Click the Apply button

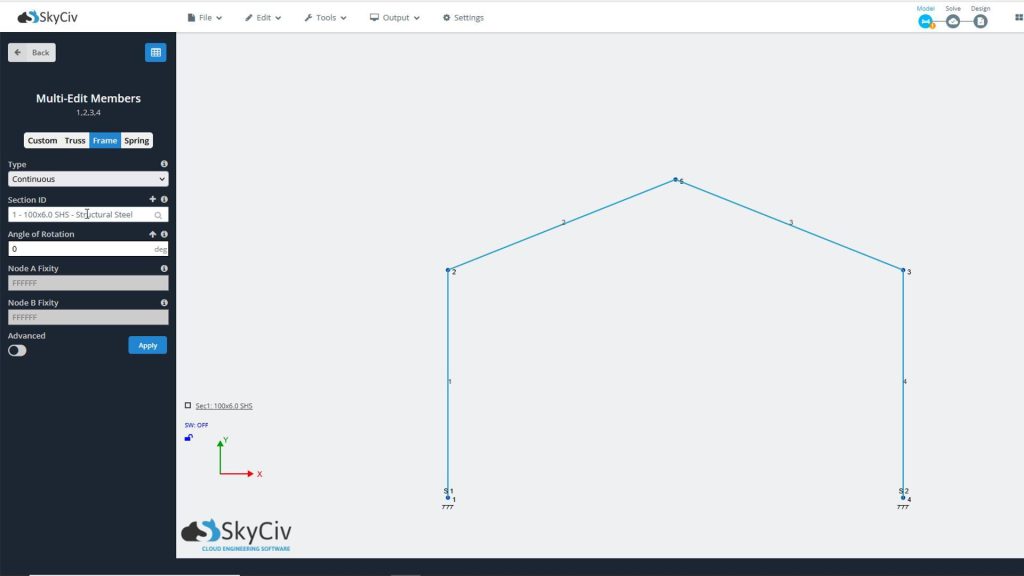[147, 344]
